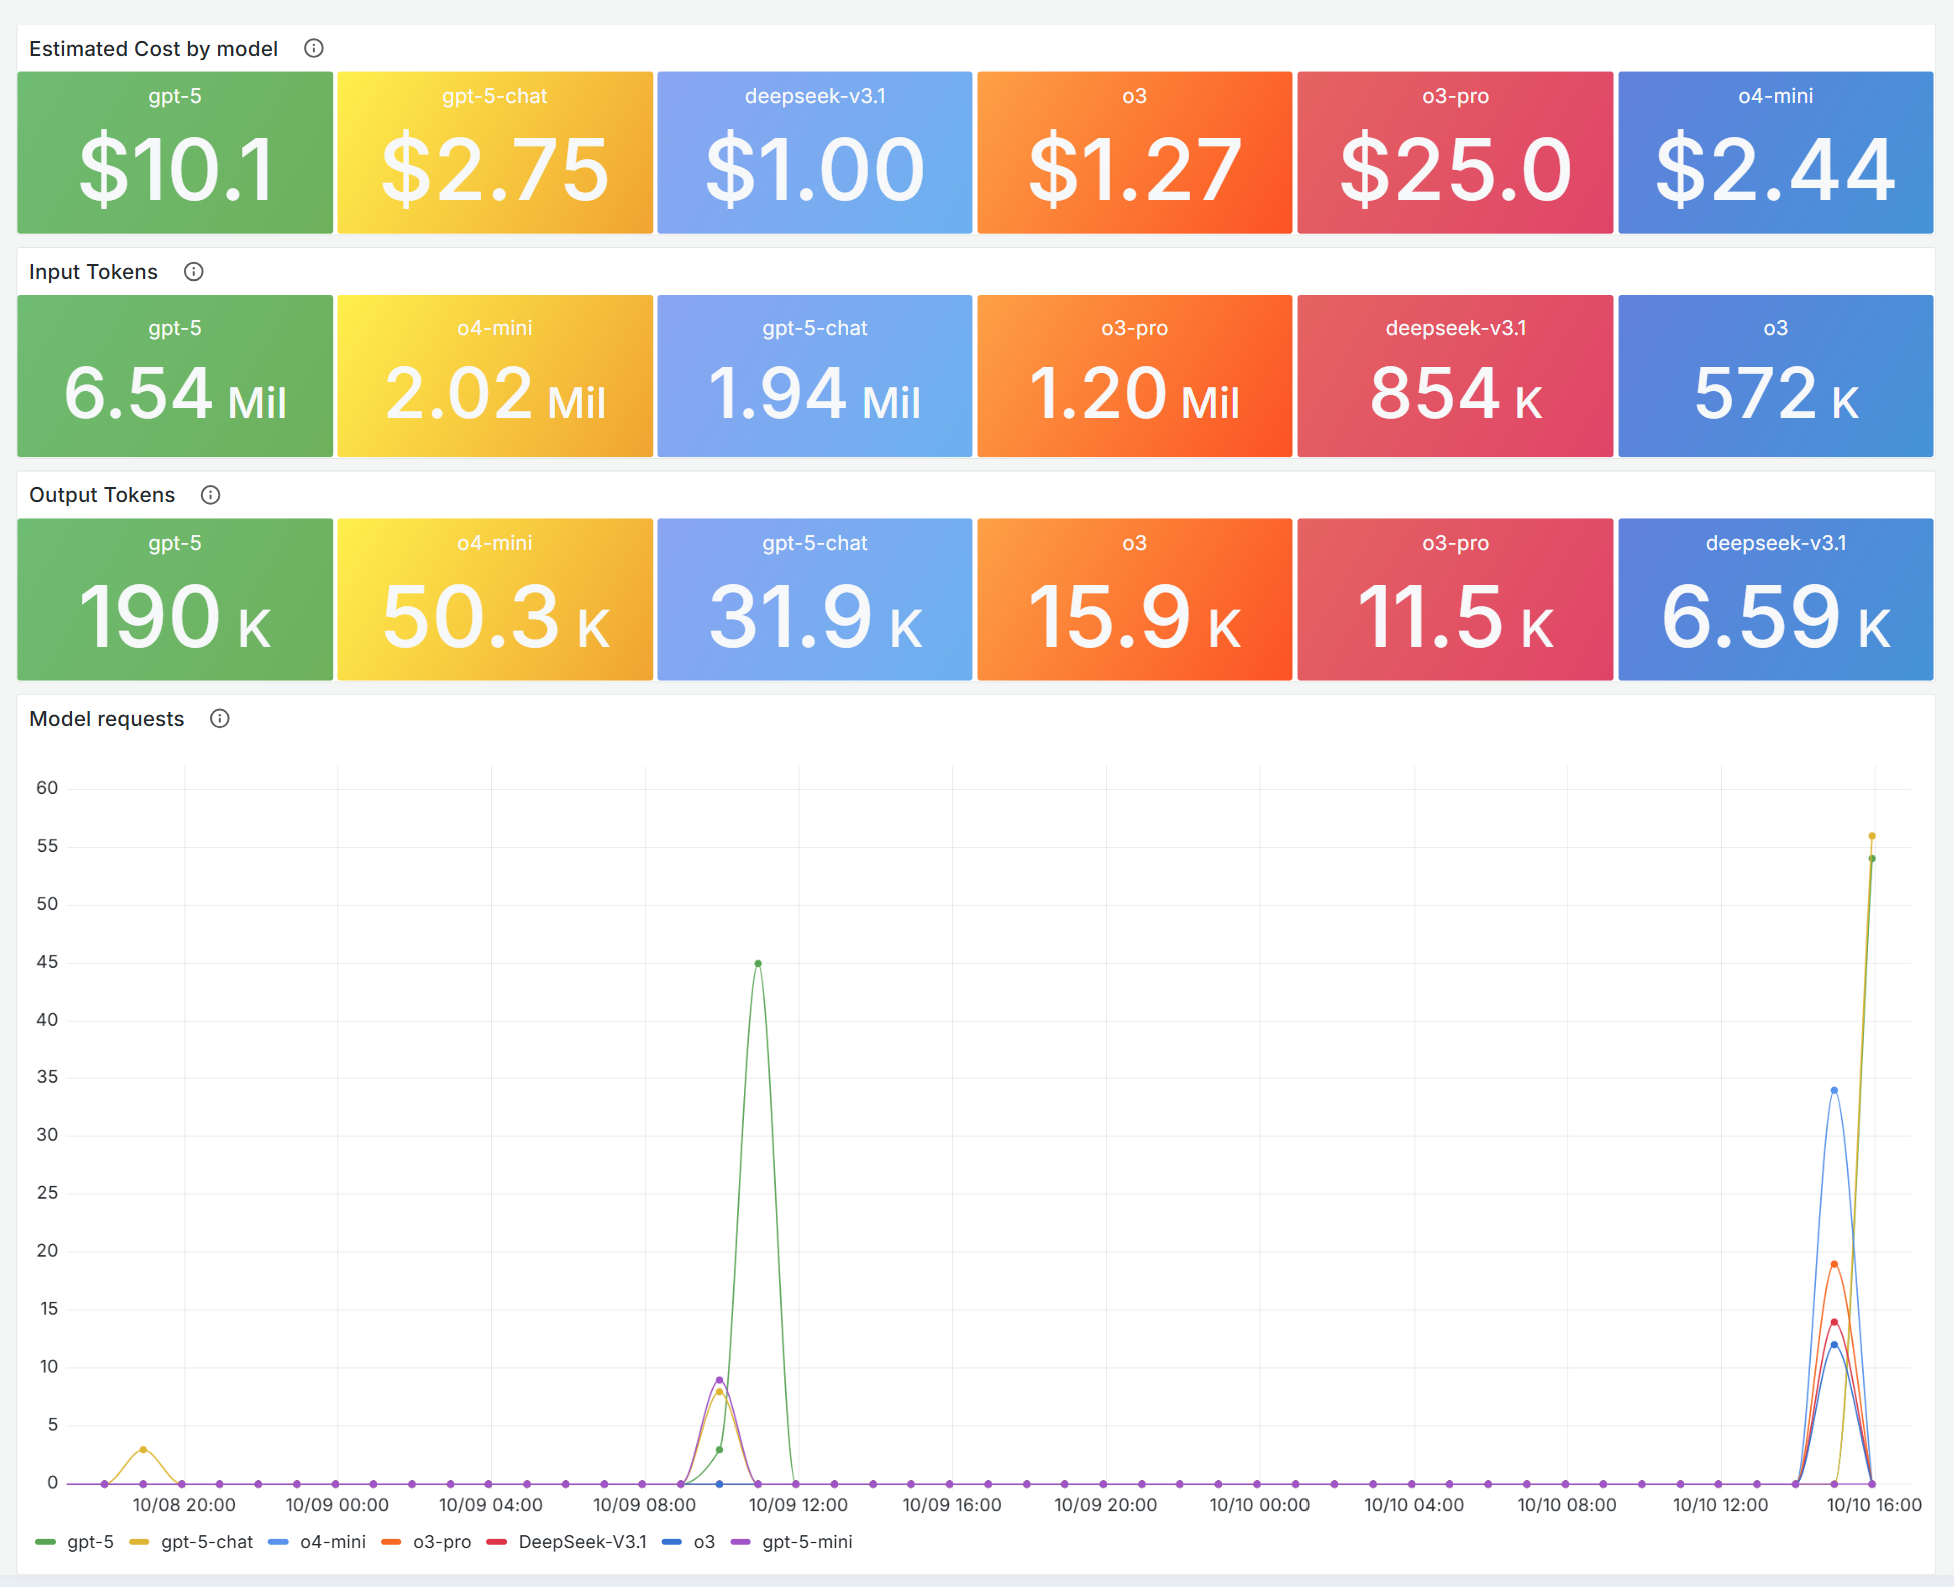Click the deepseek-v3.1 6.59 K output tile
The height and width of the screenshot is (1587, 1954).
click(1775, 599)
